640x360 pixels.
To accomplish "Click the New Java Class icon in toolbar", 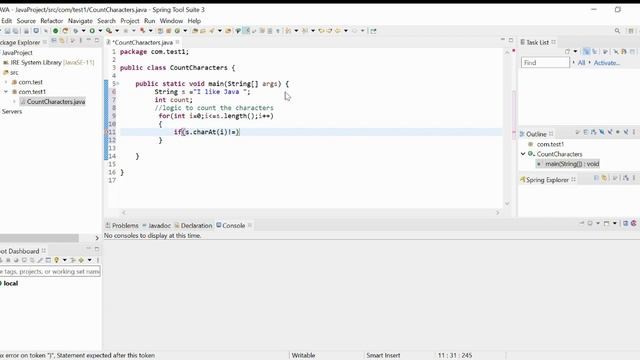I will click(x=177, y=31).
